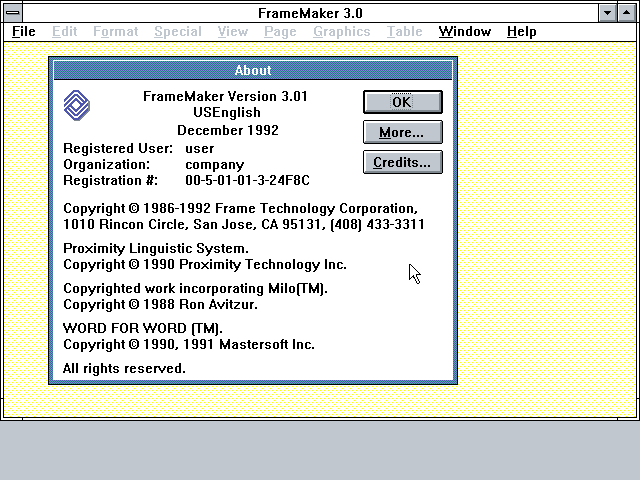The height and width of the screenshot is (480, 640).
Task: Show the Credits... screen
Action: (x=402, y=162)
